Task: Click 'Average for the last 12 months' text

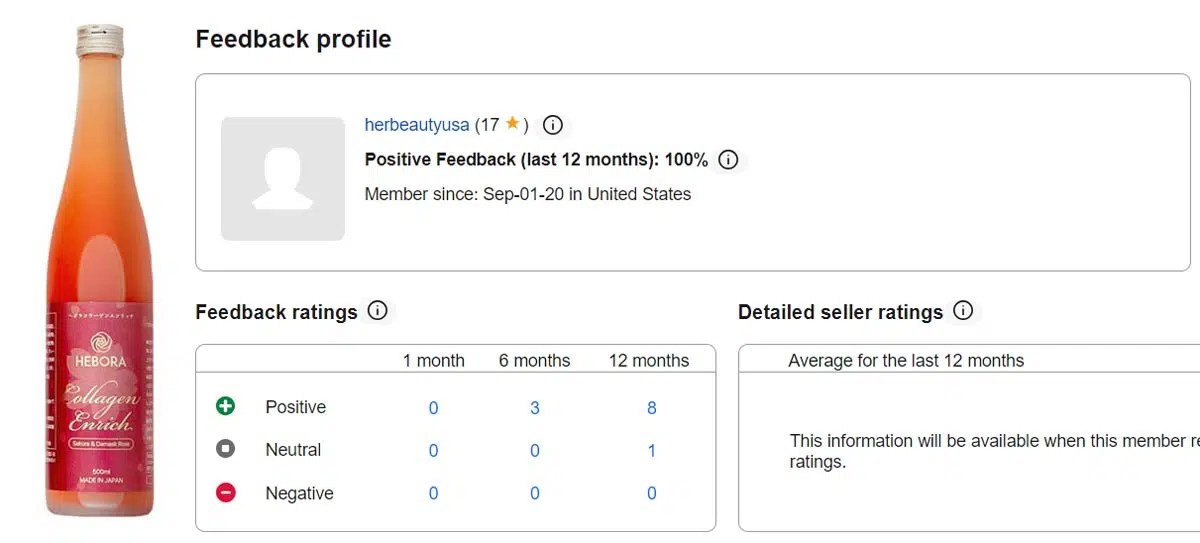Action: click(906, 361)
